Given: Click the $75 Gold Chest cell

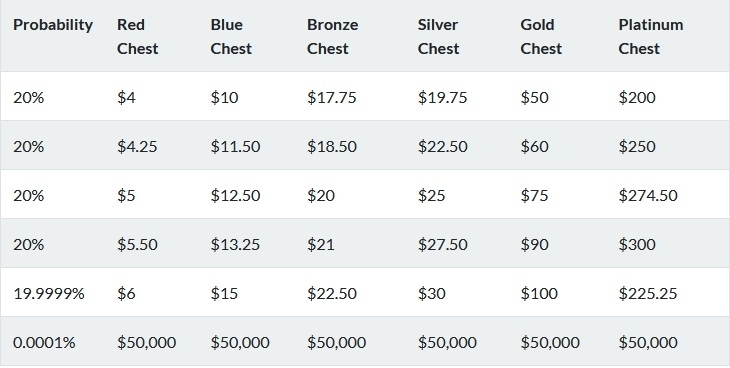Looking at the screenshot, I should pyautogui.click(x=534, y=195).
